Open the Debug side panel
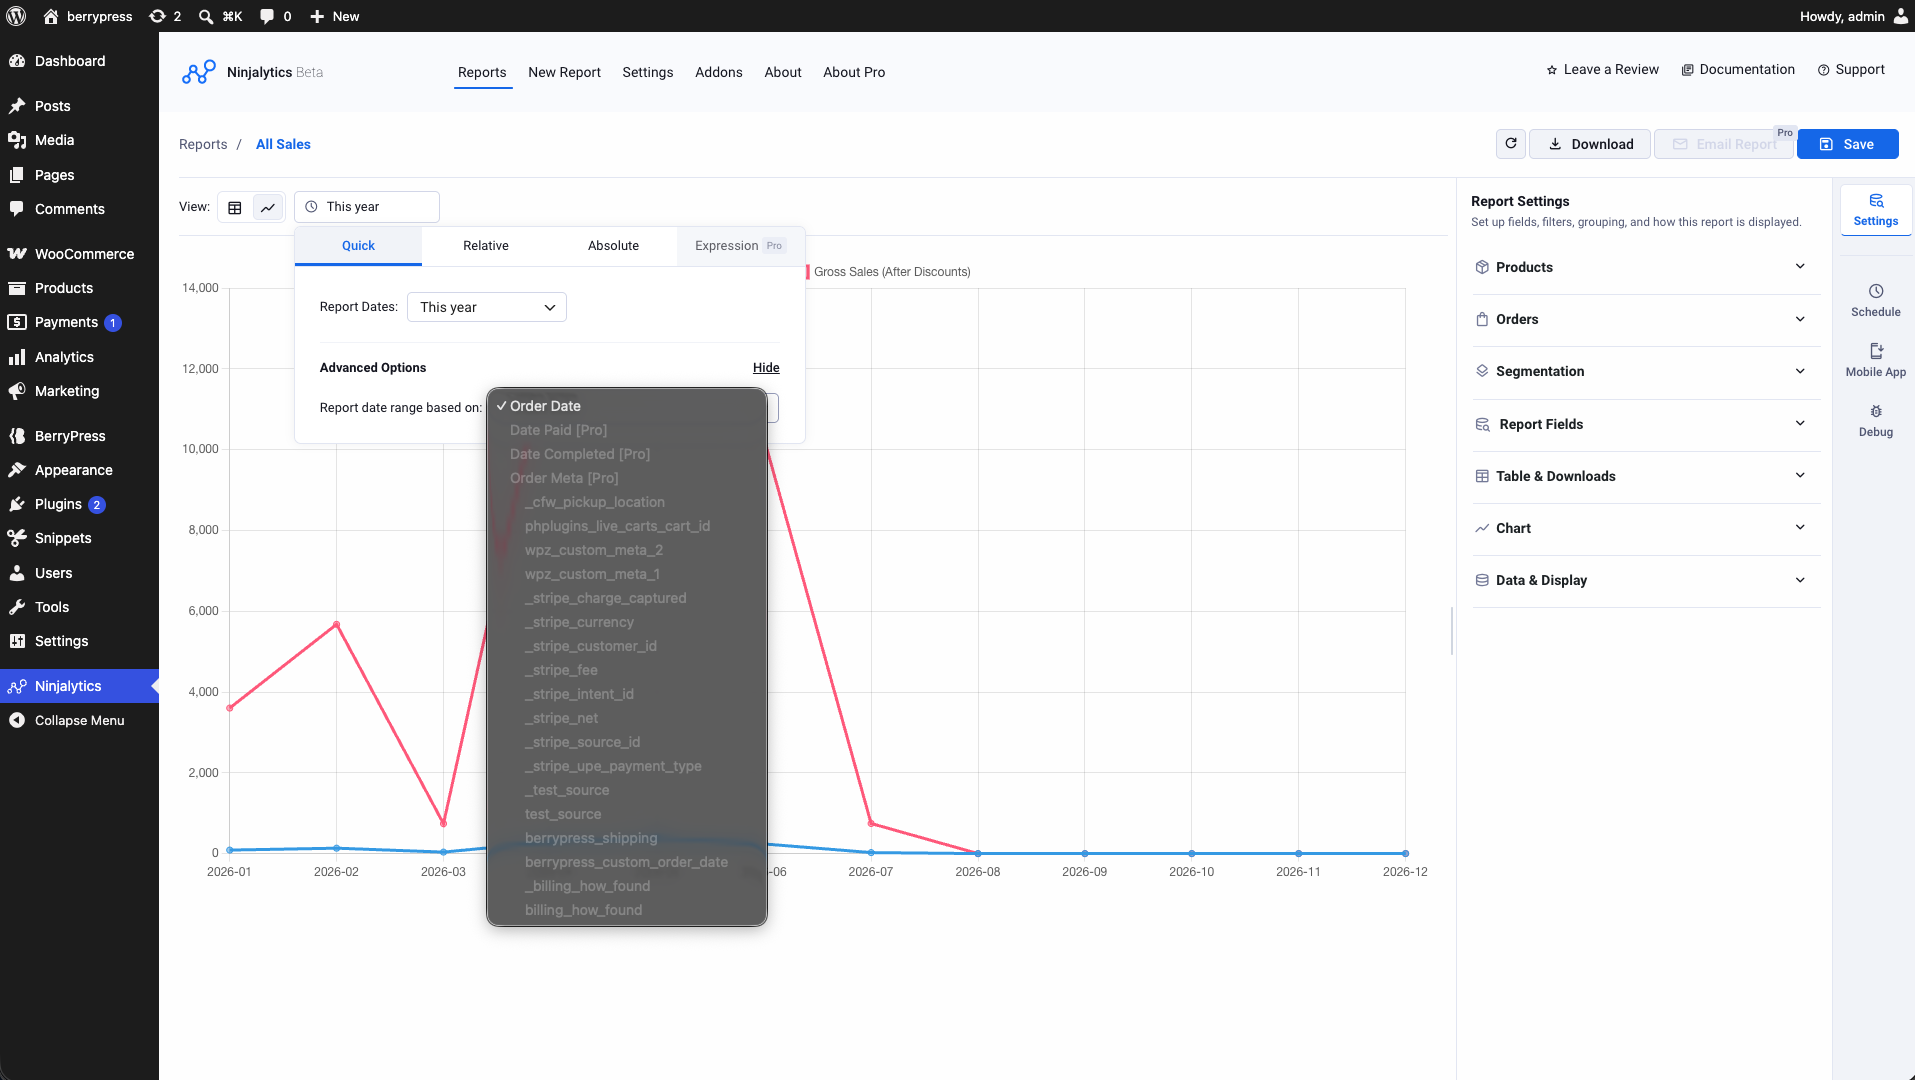1915x1080 pixels. [1876, 420]
